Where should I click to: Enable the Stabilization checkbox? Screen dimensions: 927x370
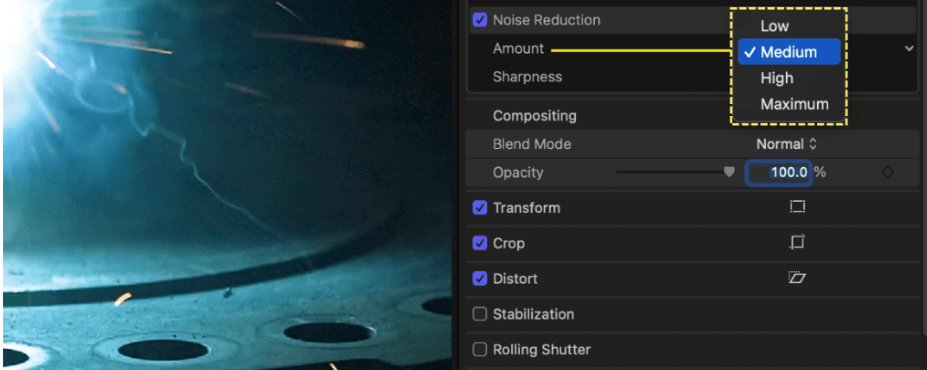click(480, 314)
